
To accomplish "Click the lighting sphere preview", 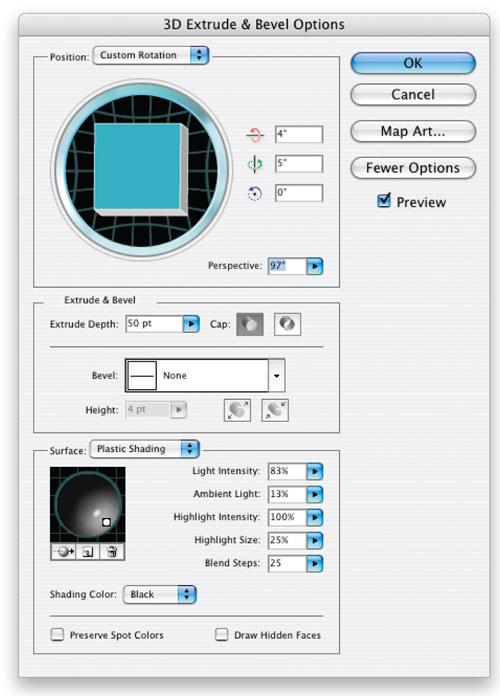I will pos(87,505).
